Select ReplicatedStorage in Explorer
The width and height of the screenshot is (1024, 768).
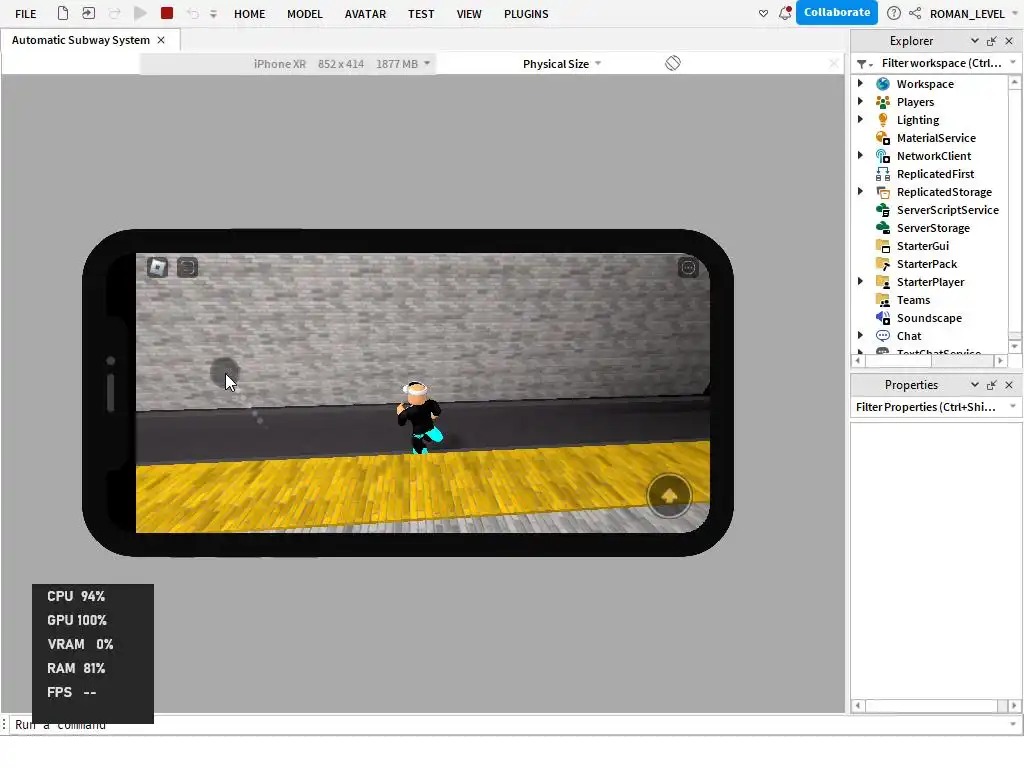(x=944, y=192)
